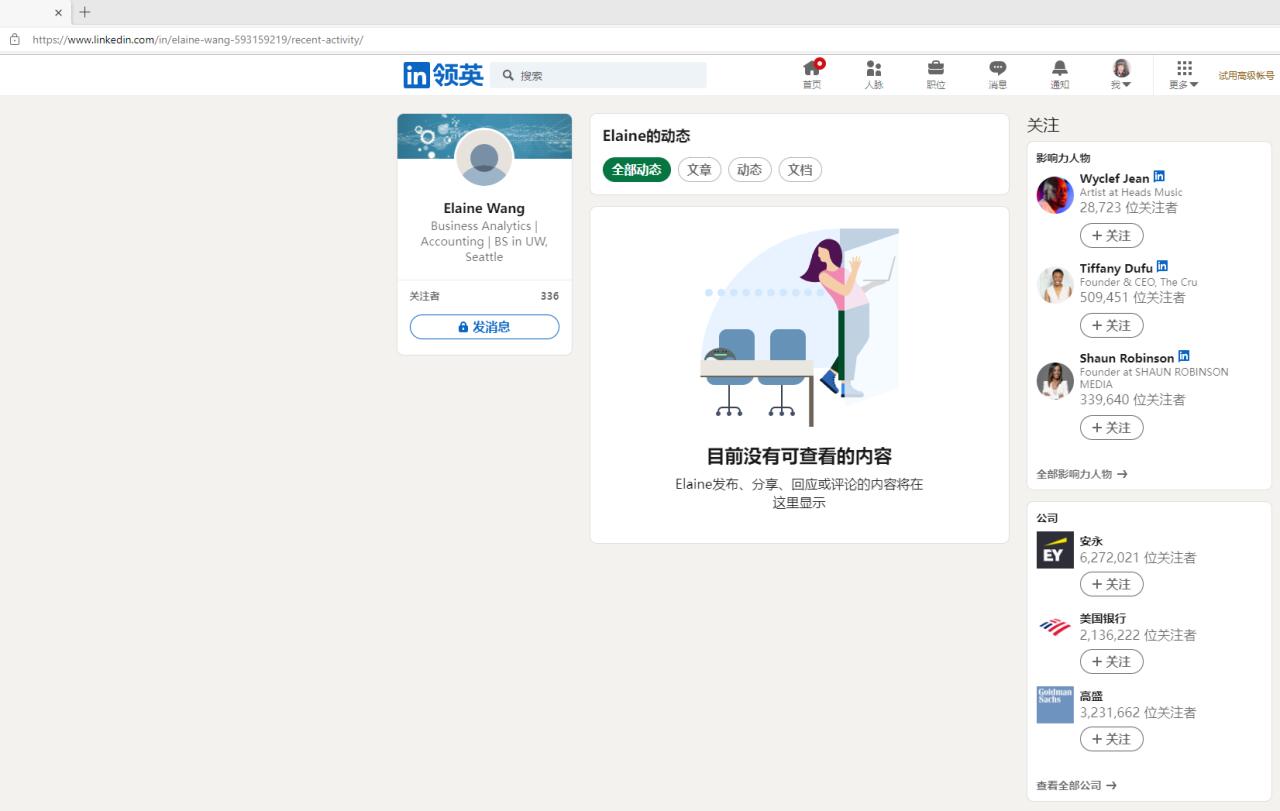Open Elaine Wang's profile photo
This screenshot has width=1280, height=811.
pyautogui.click(x=484, y=157)
